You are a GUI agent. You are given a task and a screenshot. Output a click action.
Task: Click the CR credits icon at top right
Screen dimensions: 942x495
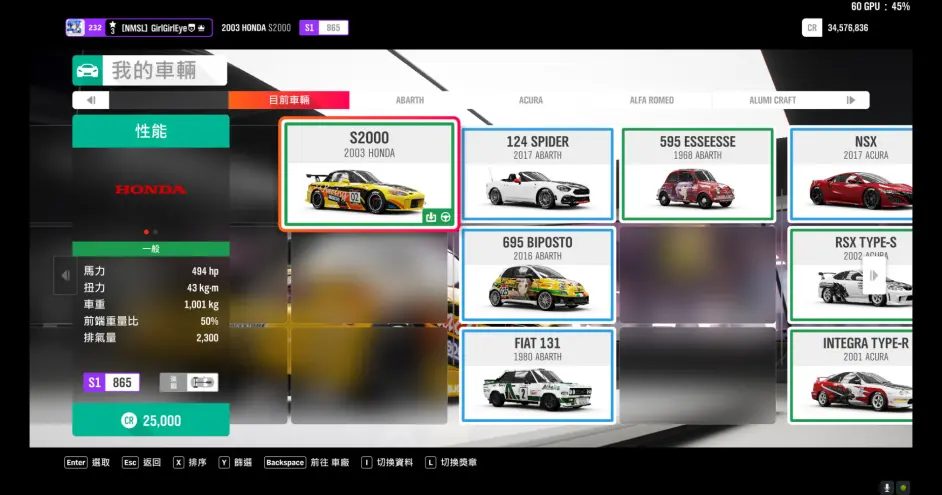[812, 28]
